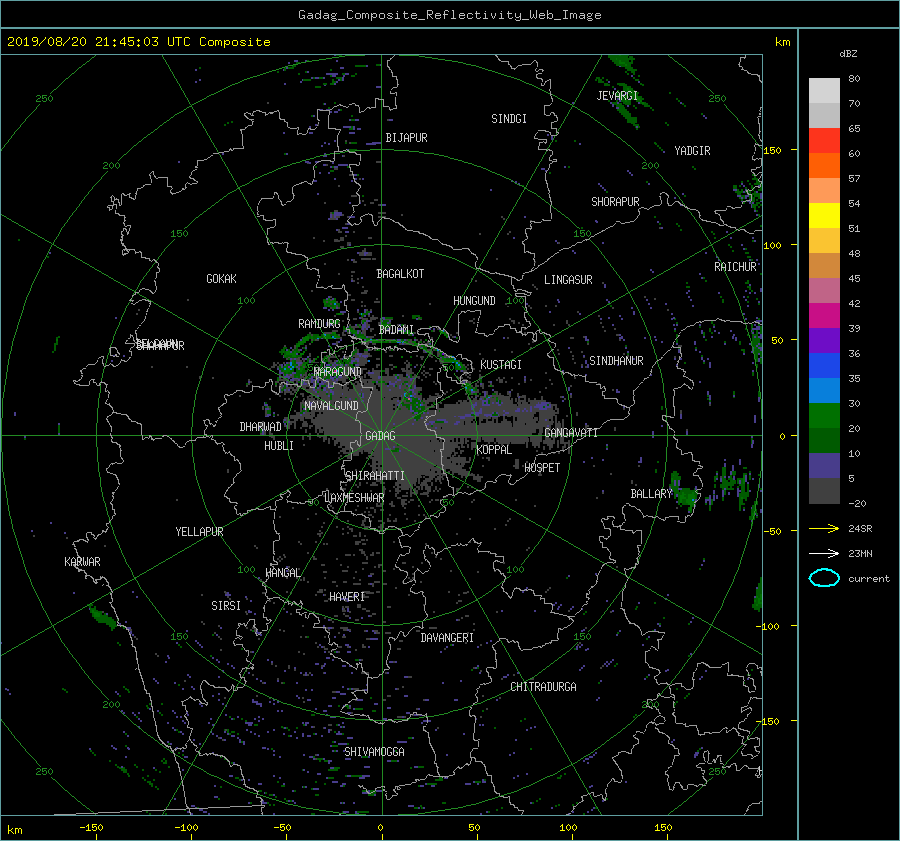Viewport: 900px width, 841px height.
Task: Click the '24SR' legend label
Action: click(x=860, y=528)
